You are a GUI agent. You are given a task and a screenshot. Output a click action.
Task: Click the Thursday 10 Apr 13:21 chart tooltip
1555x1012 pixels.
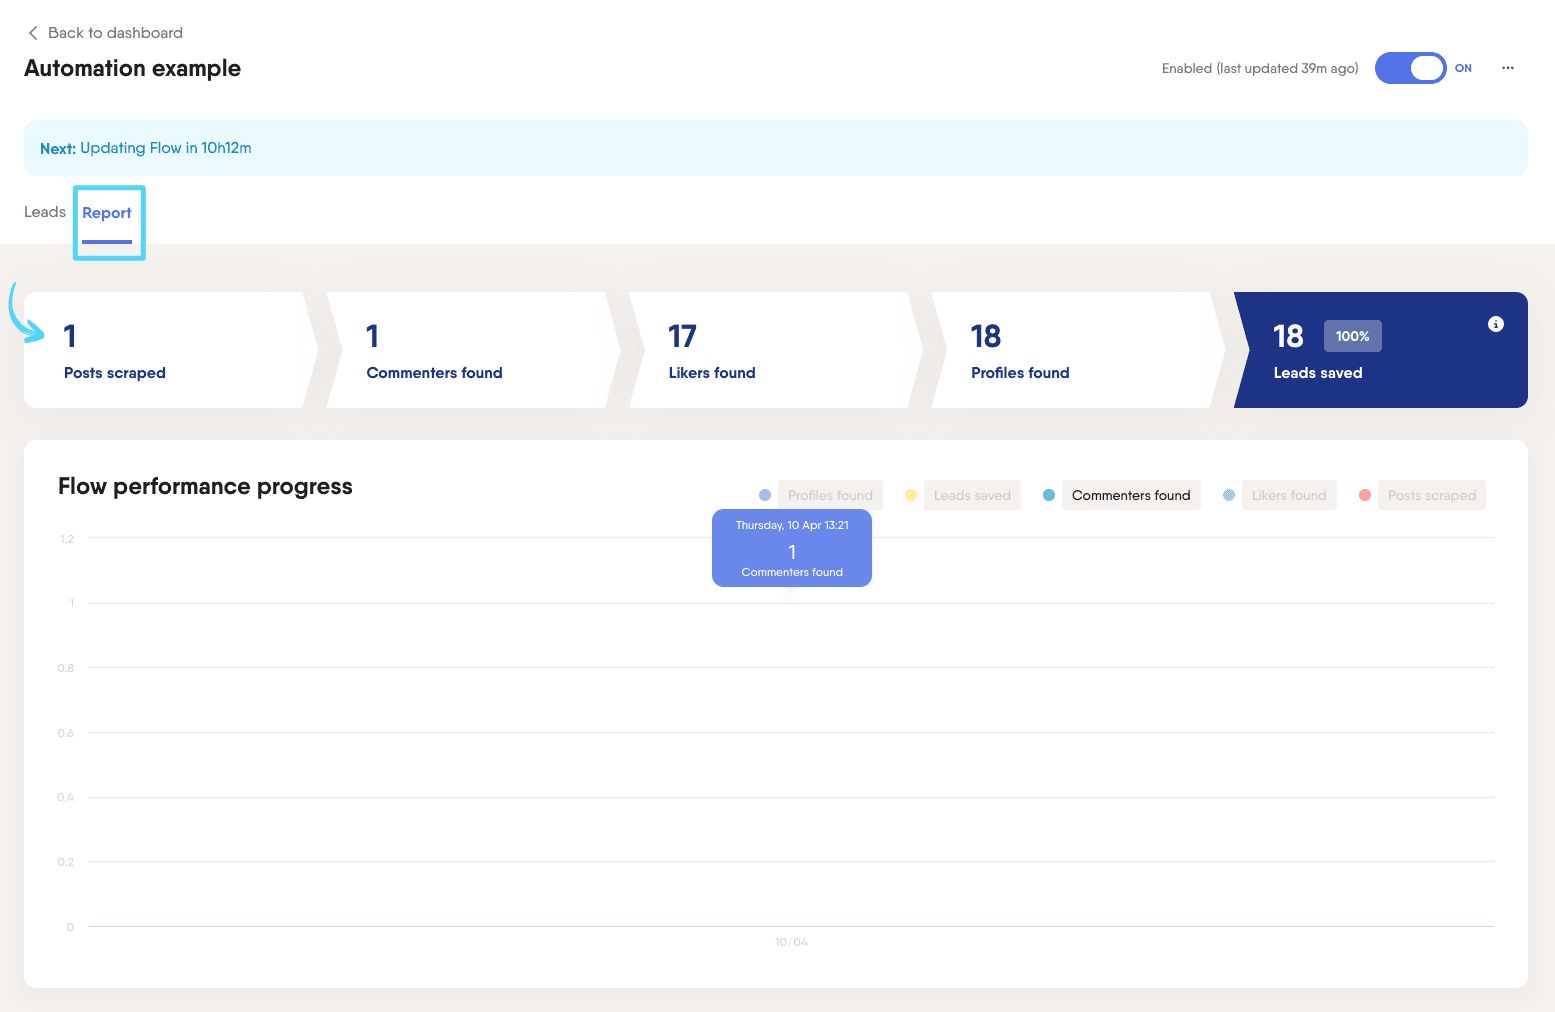tap(792, 548)
